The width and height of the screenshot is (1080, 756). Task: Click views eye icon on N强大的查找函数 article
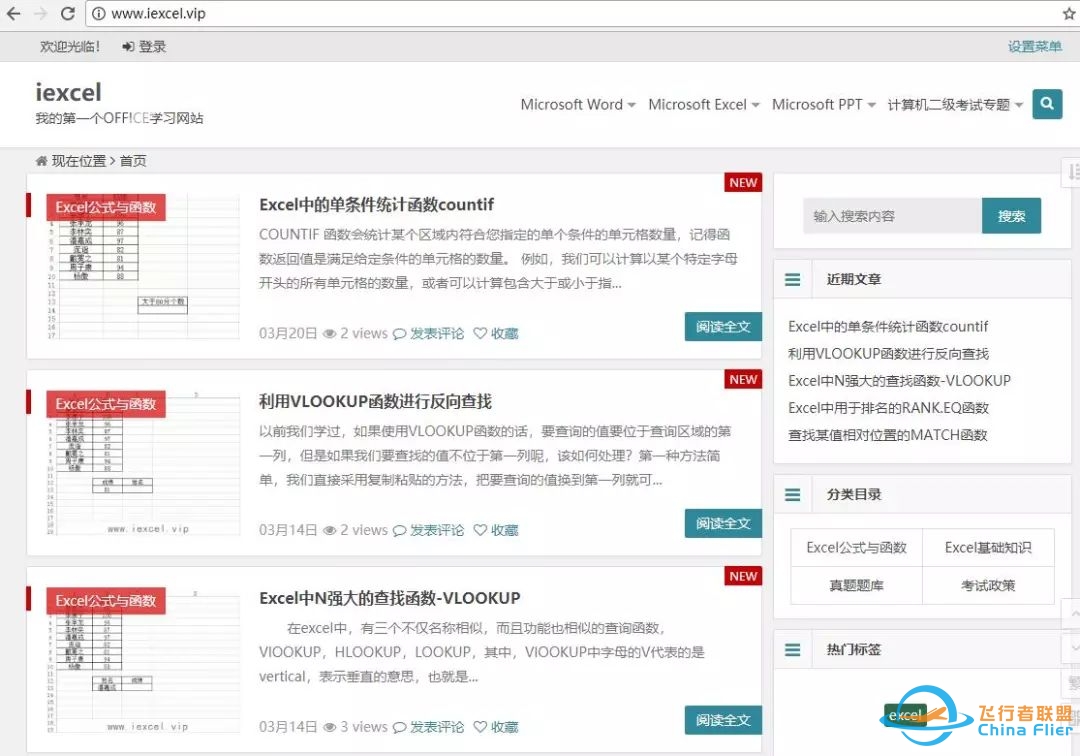[x=330, y=728]
